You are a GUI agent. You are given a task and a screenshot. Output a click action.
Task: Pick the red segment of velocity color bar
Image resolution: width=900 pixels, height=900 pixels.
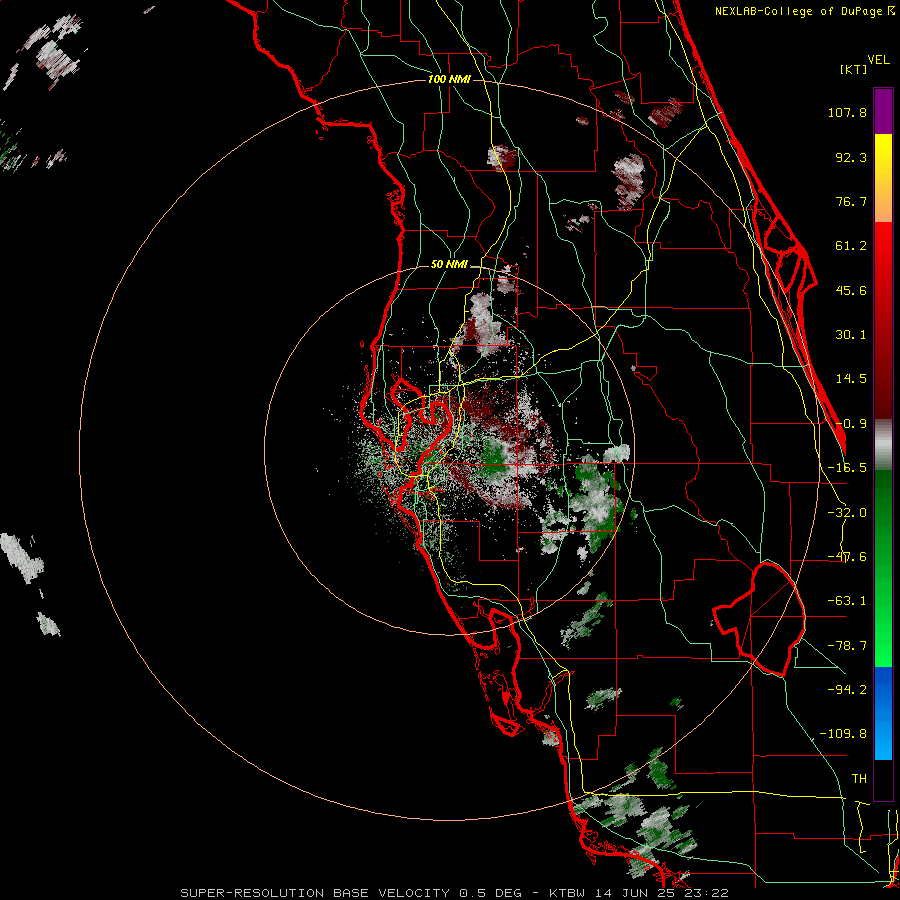click(883, 320)
